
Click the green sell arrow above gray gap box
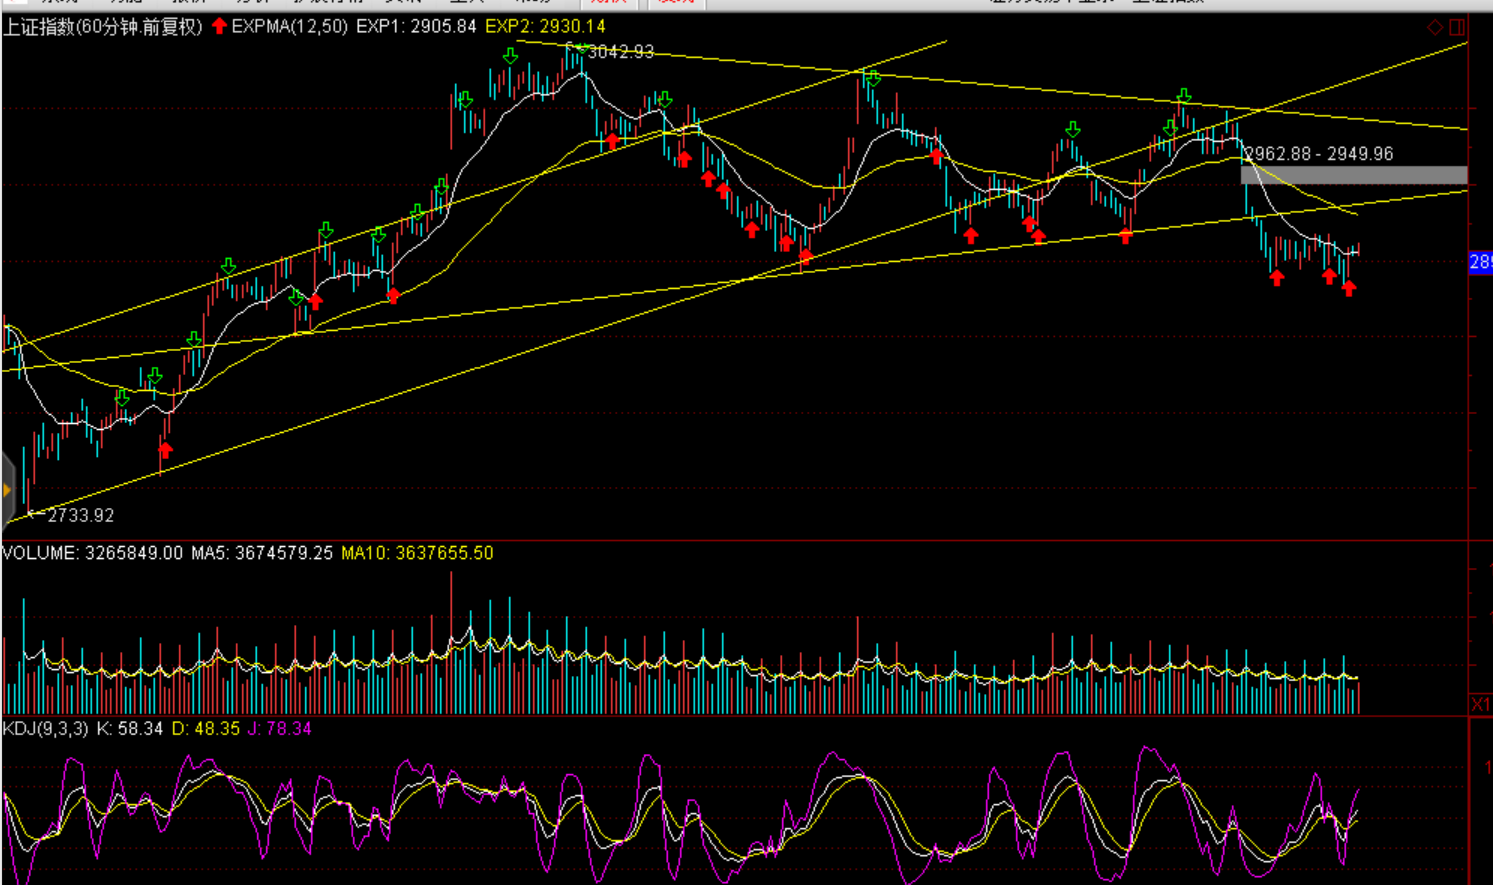(x=1183, y=96)
